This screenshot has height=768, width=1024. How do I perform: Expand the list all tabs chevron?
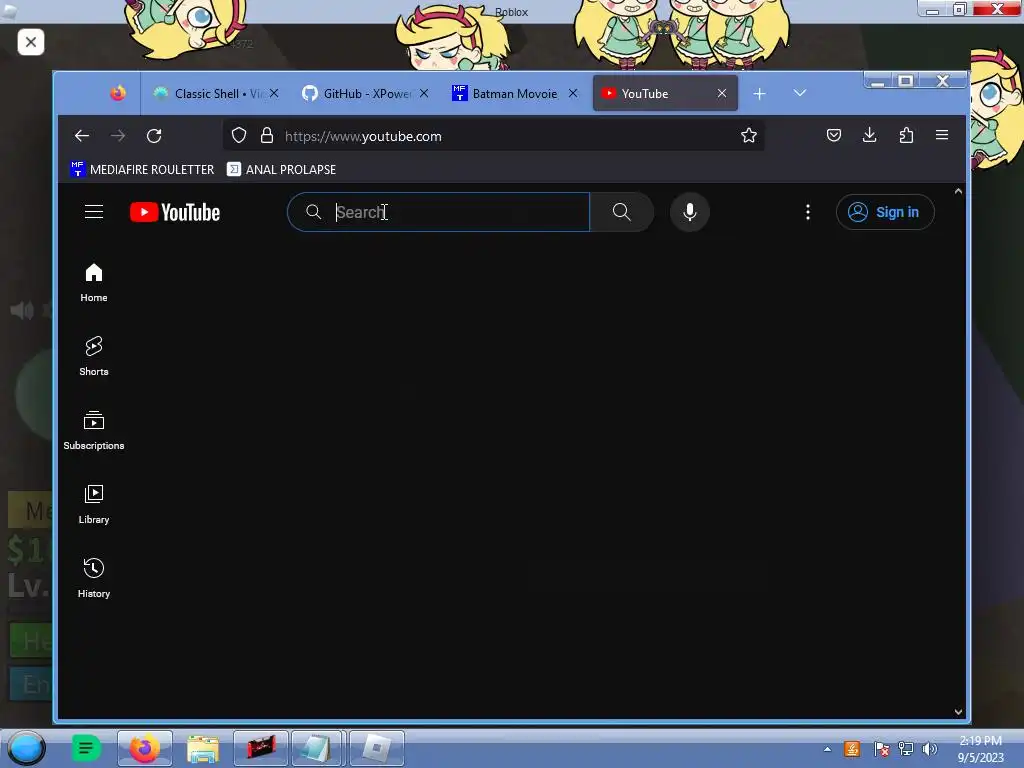point(799,93)
